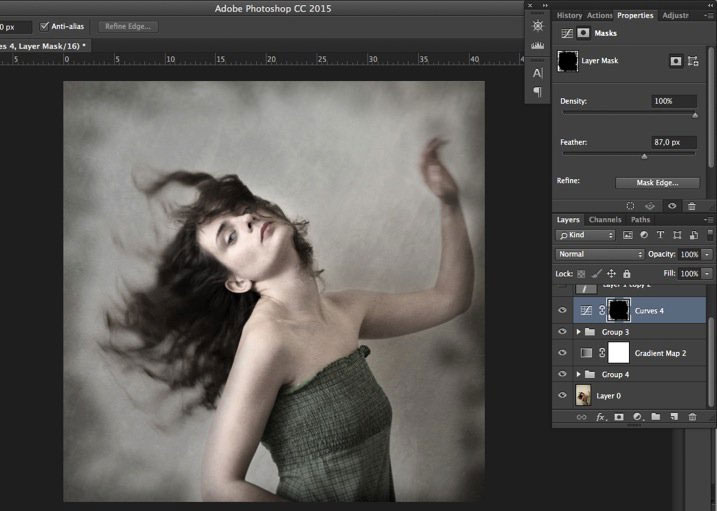717x511 pixels.
Task: Switch to the Channels tab
Action: (604, 219)
